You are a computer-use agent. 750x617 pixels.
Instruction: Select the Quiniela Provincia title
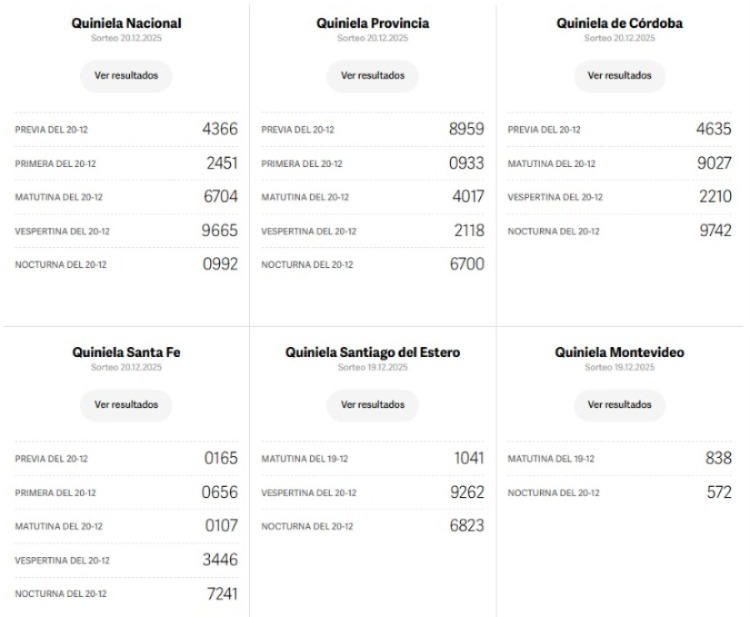pos(373,23)
